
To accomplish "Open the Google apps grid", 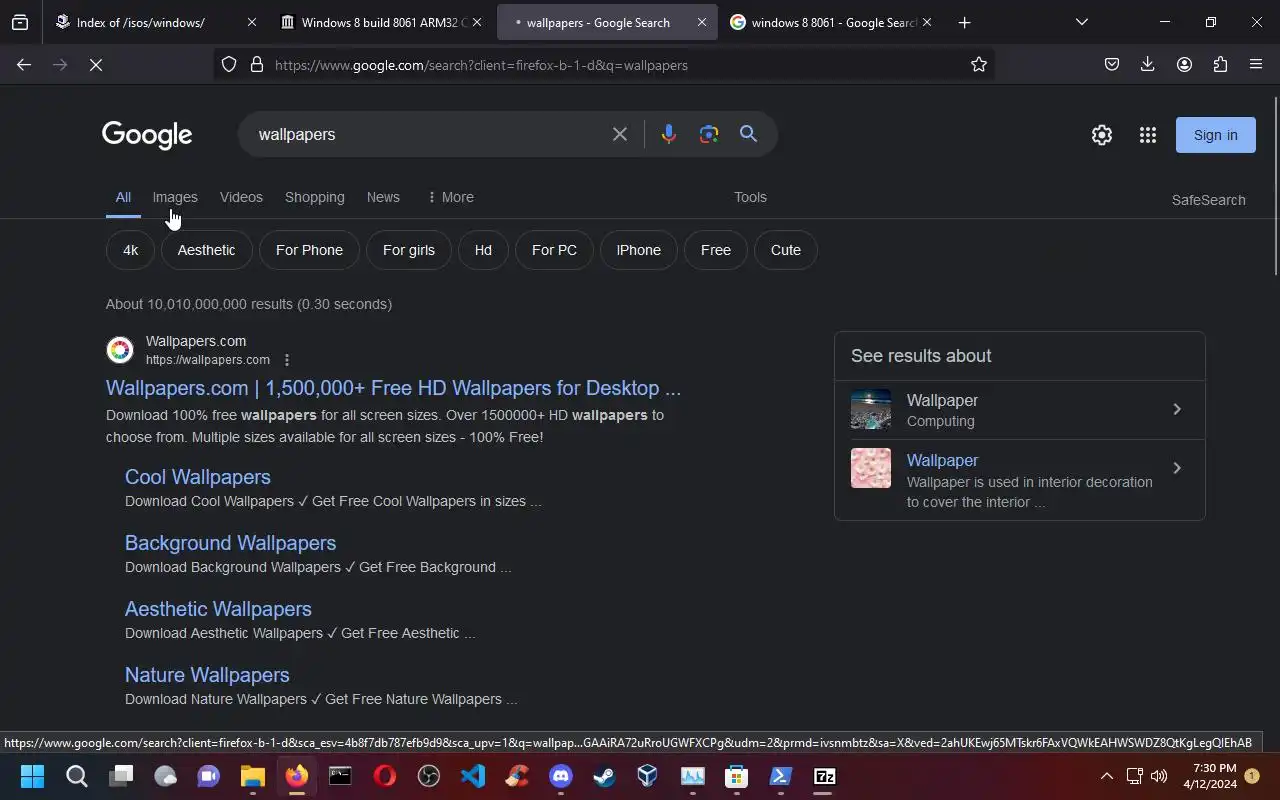I will [1148, 135].
